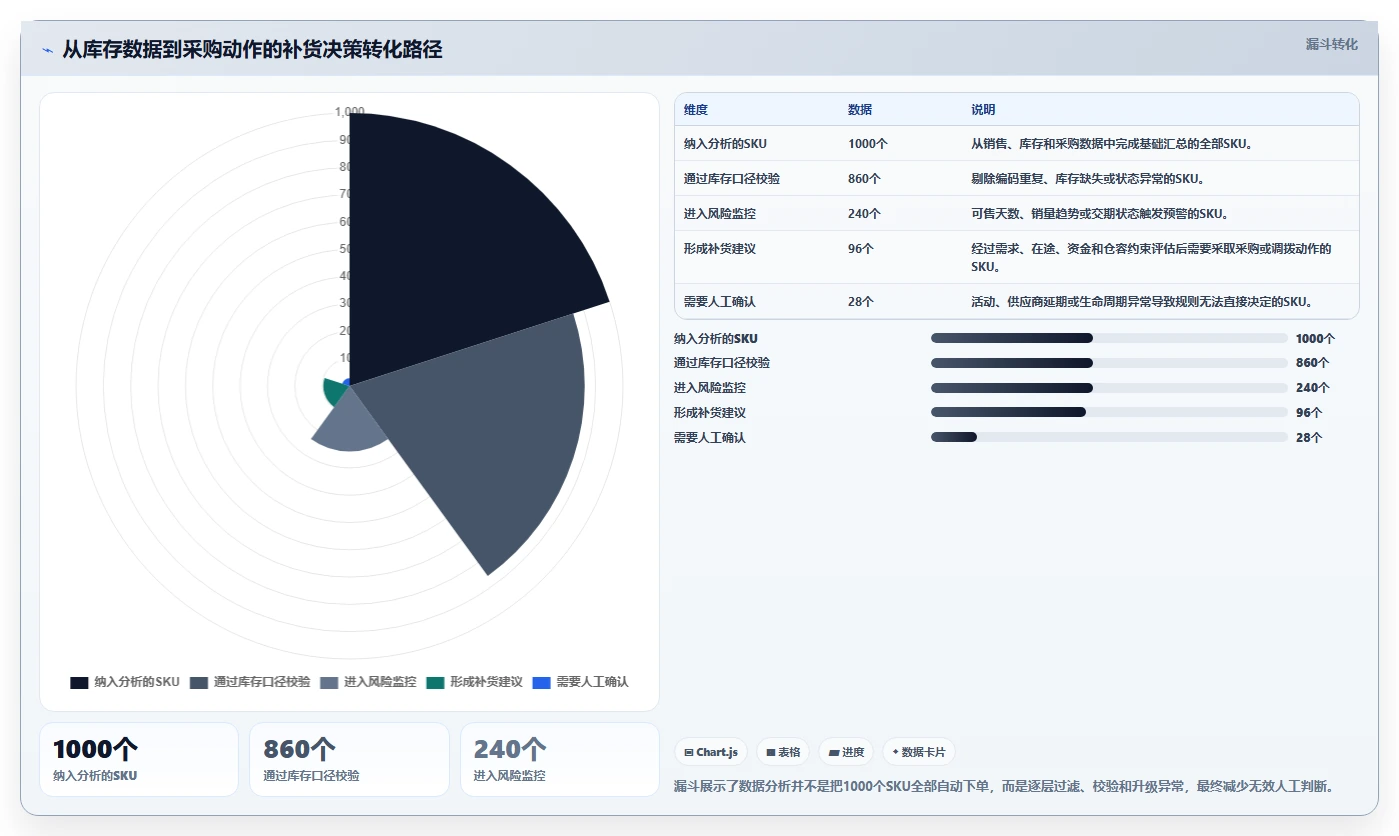Image resolution: width=1399 pixels, height=836 pixels.
Task: Click the 形成补货建议 progress bar
Action: (1109, 412)
